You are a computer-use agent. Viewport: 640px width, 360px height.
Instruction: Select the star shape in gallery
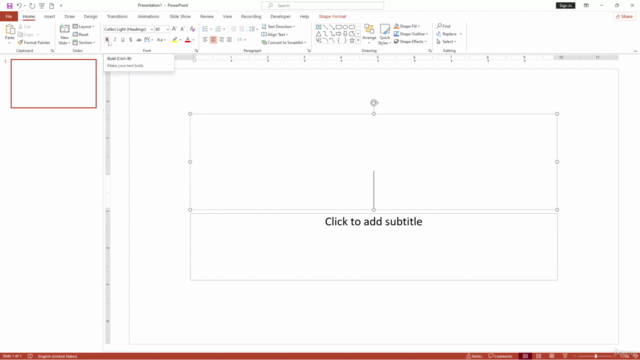[352, 40]
